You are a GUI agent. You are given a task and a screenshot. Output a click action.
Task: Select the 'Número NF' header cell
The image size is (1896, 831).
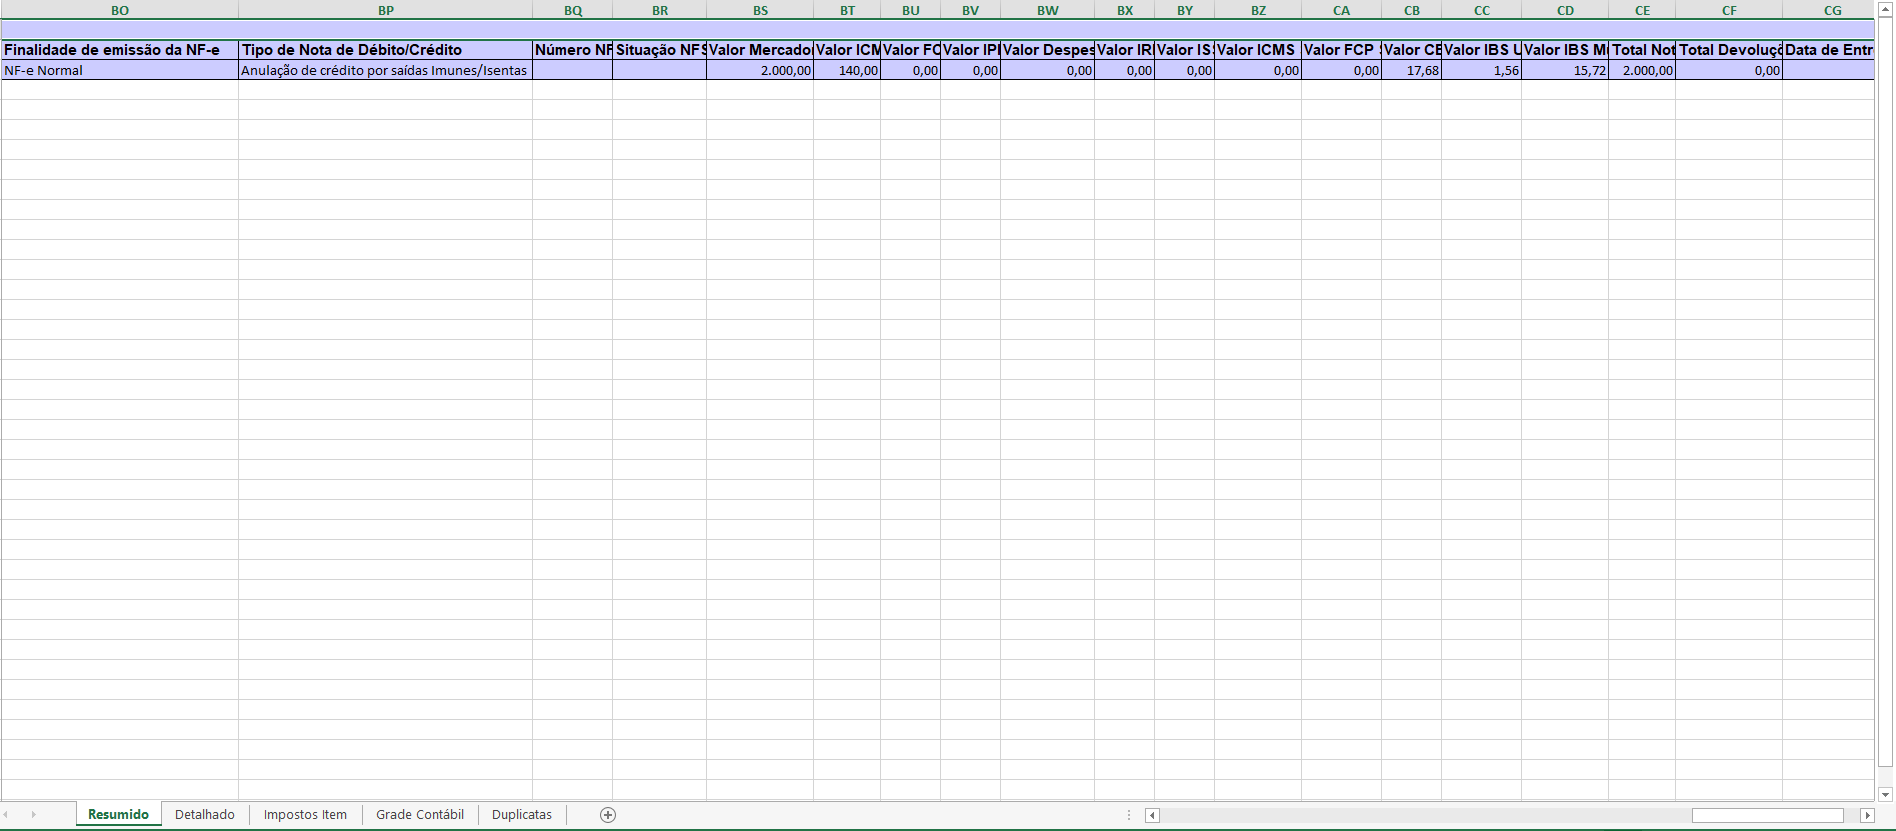(x=573, y=50)
